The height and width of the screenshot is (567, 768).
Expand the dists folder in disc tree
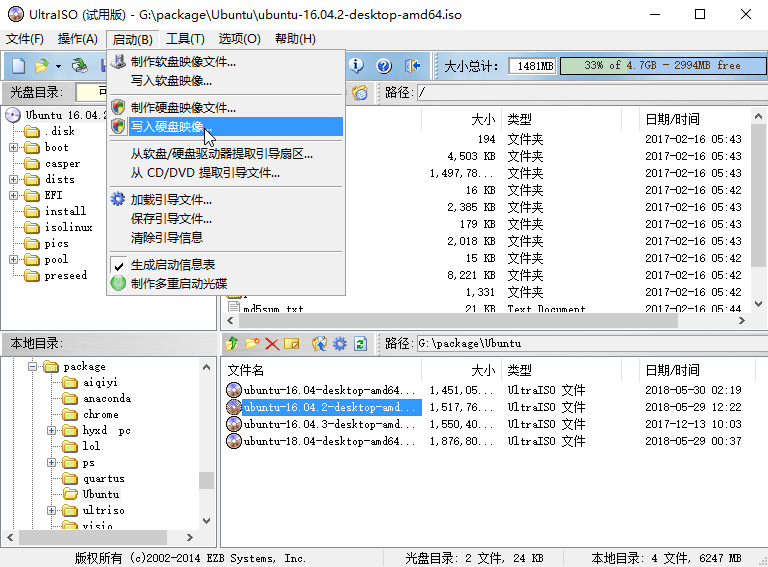click(x=13, y=179)
